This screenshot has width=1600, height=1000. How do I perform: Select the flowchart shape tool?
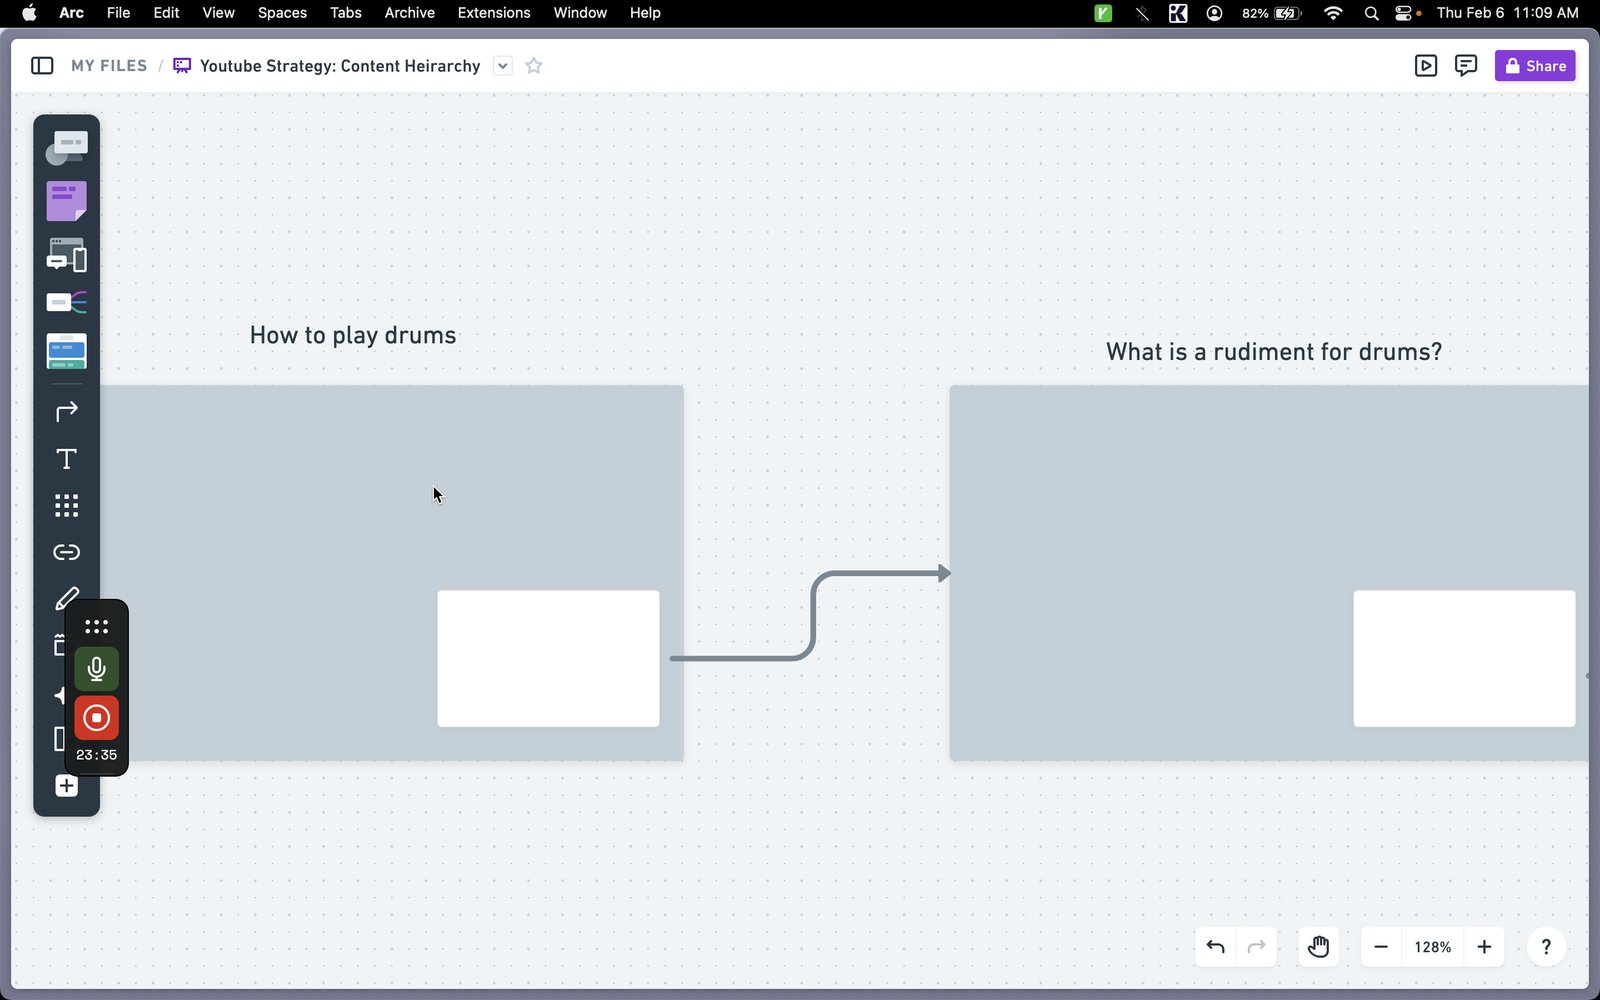(66, 149)
